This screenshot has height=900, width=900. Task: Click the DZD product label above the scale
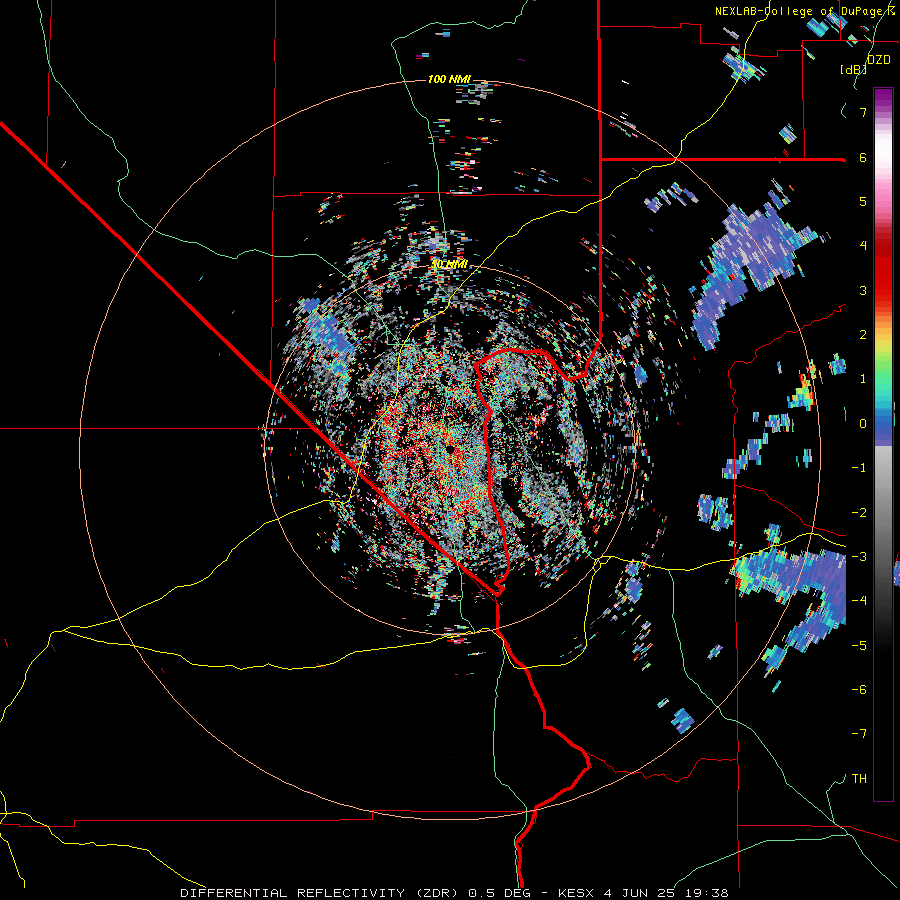(878, 60)
